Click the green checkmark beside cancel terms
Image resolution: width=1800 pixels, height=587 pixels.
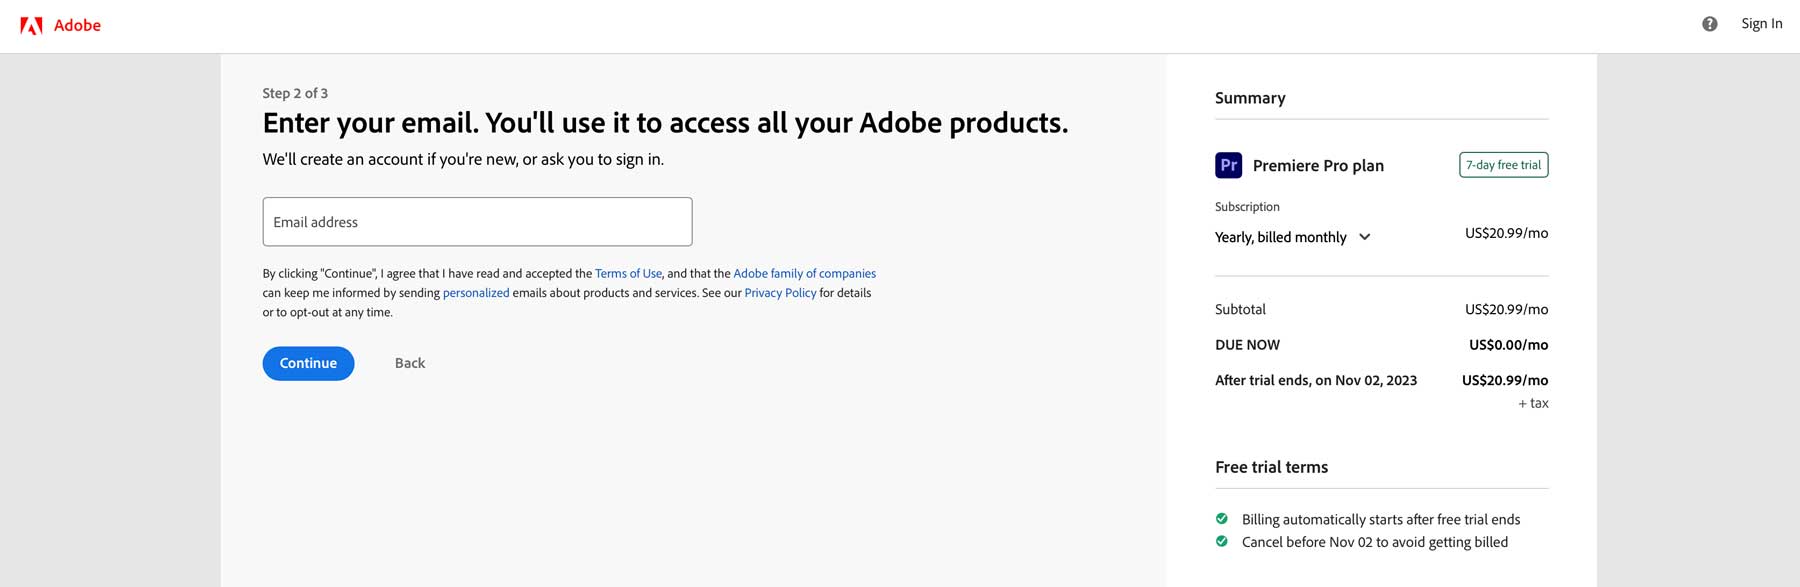click(1222, 541)
